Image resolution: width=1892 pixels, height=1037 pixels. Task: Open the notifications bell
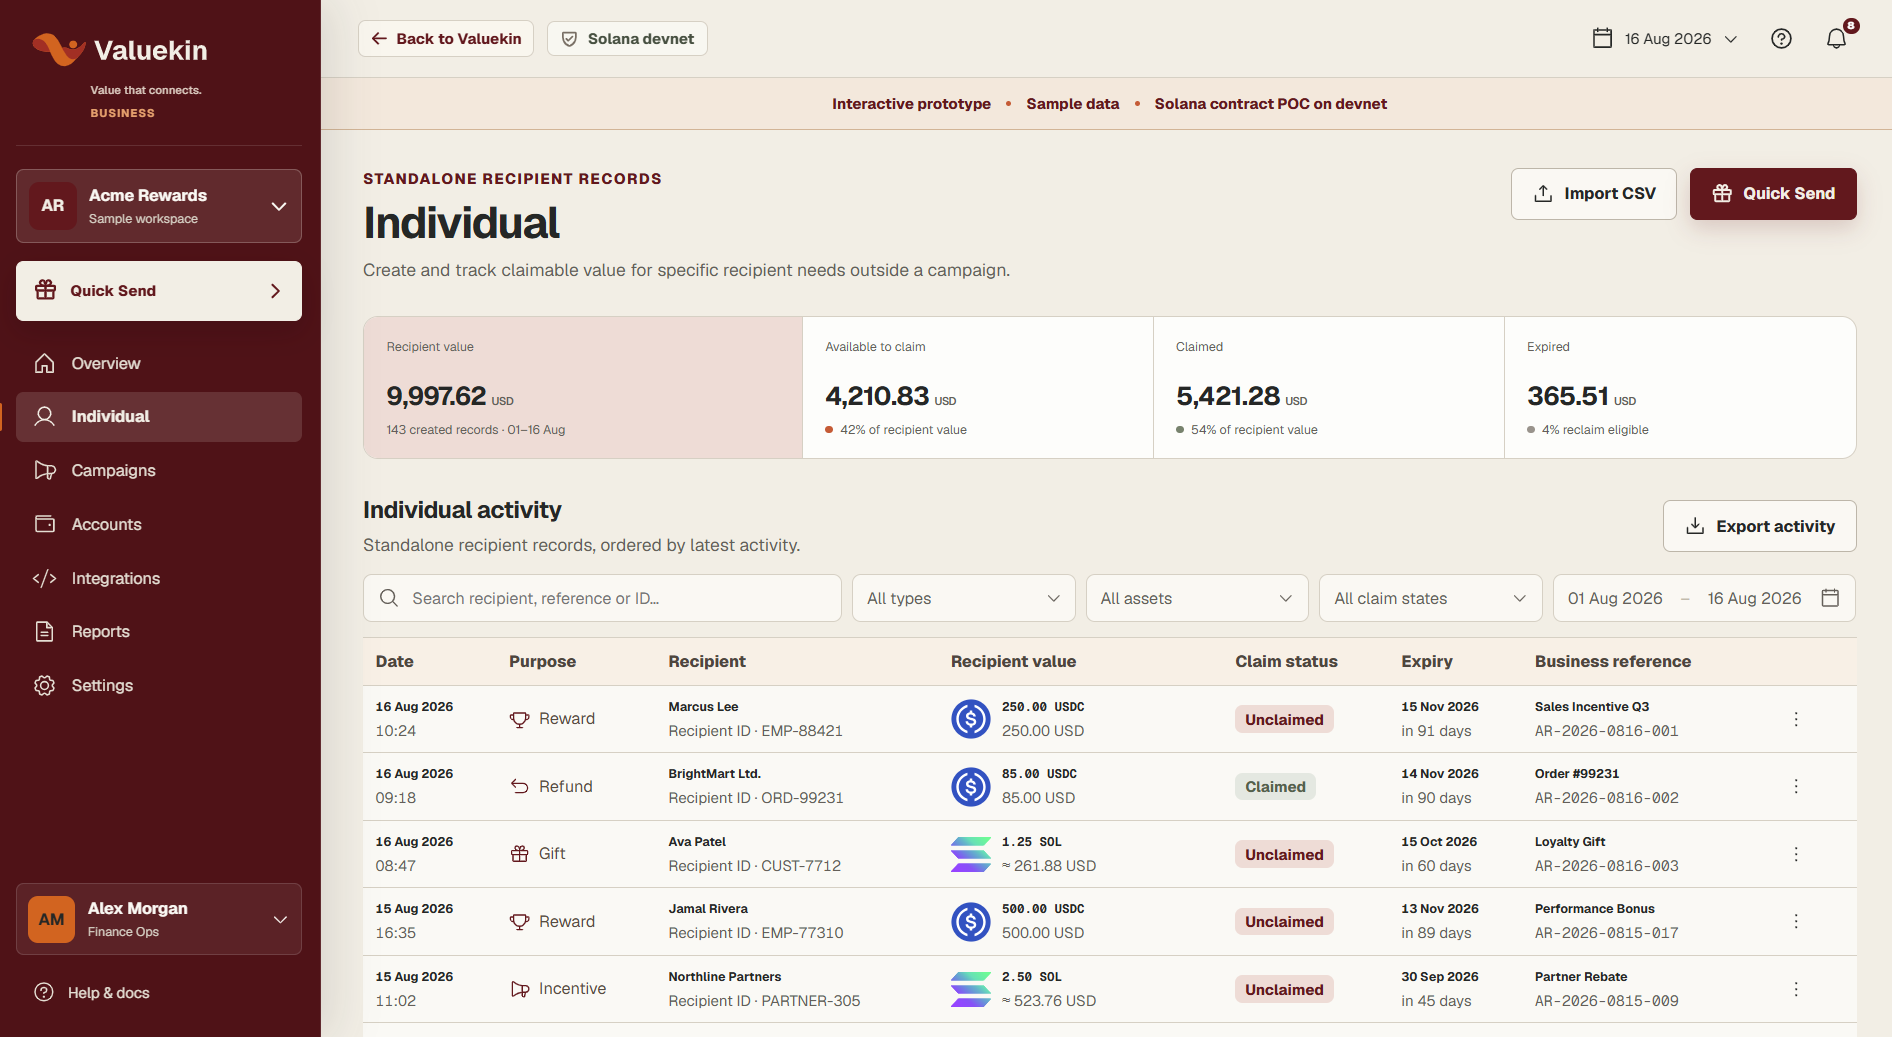click(1836, 39)
